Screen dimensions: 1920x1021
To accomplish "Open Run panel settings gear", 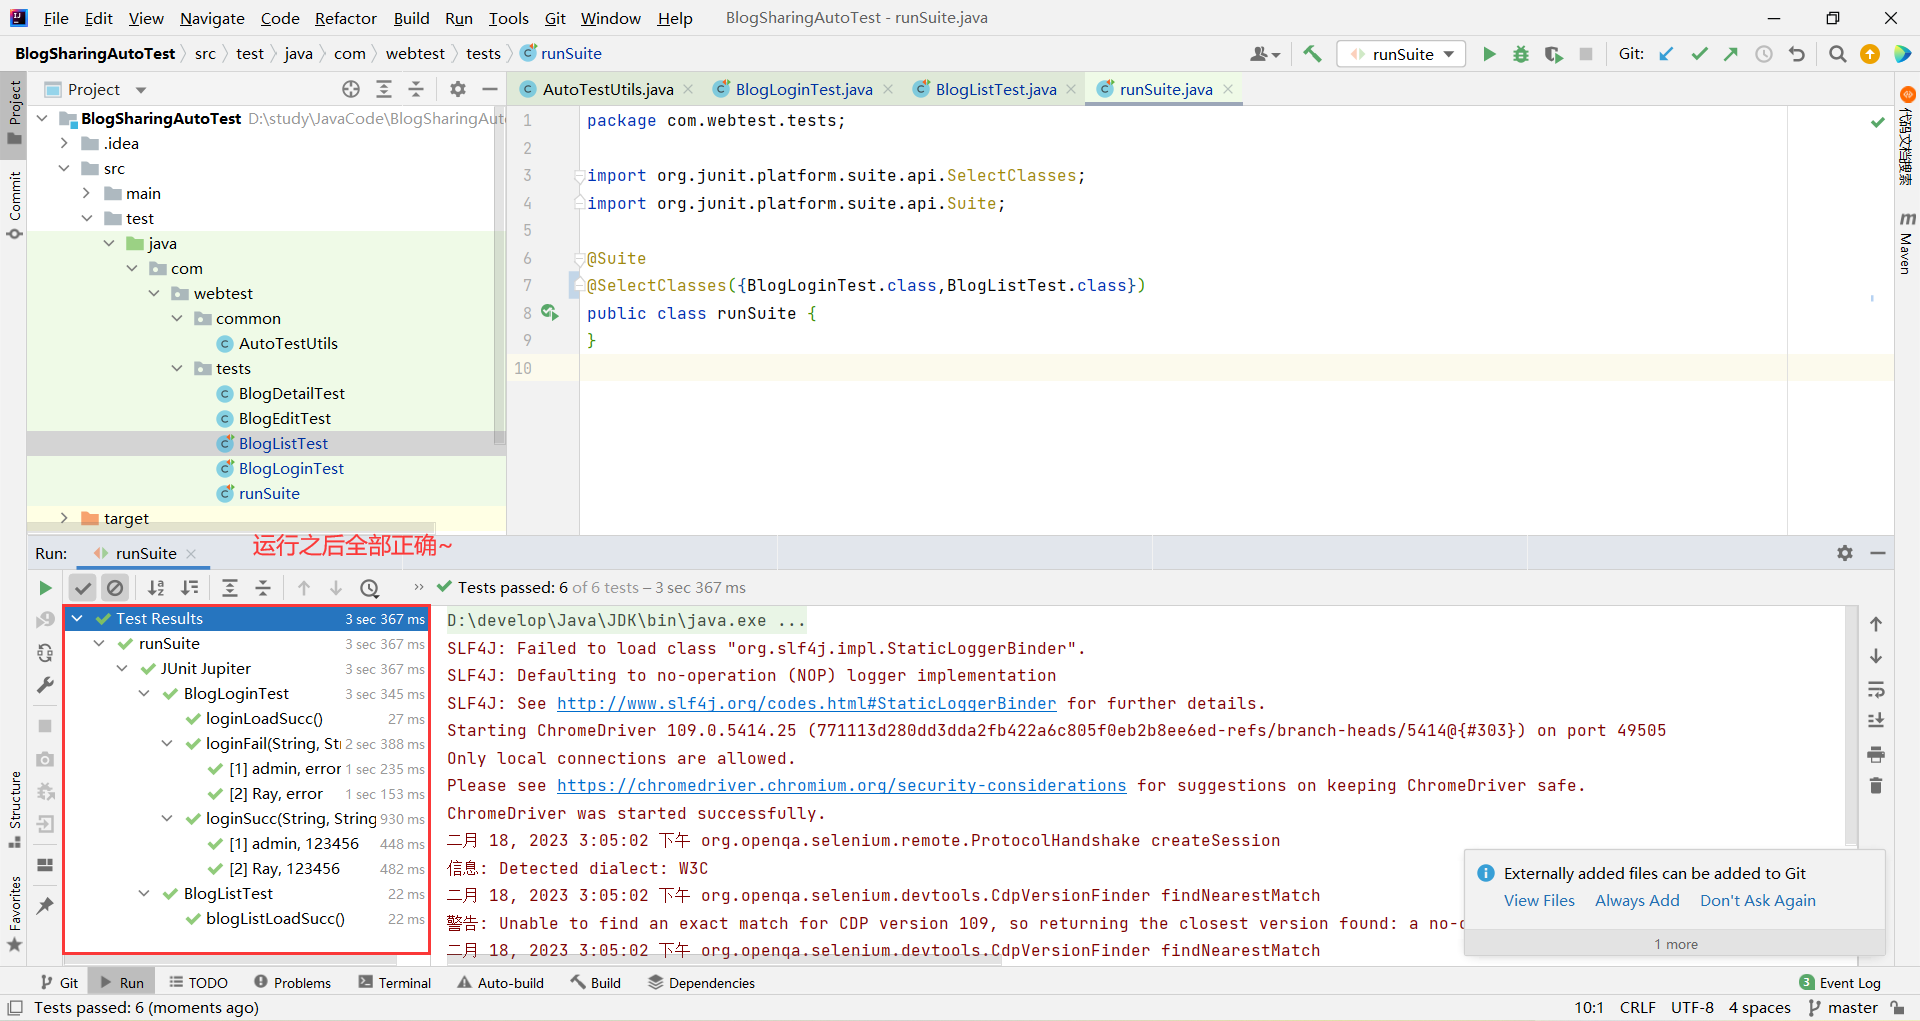I will [1845, 553].
